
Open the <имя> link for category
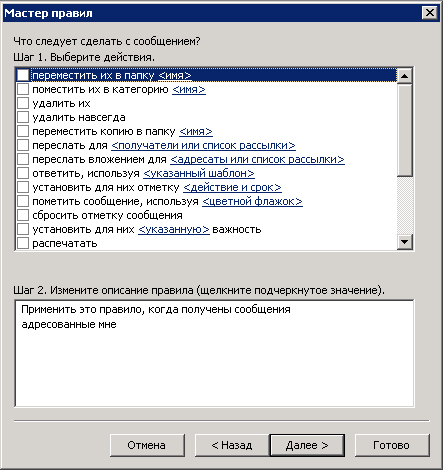(x=189, y=90)
